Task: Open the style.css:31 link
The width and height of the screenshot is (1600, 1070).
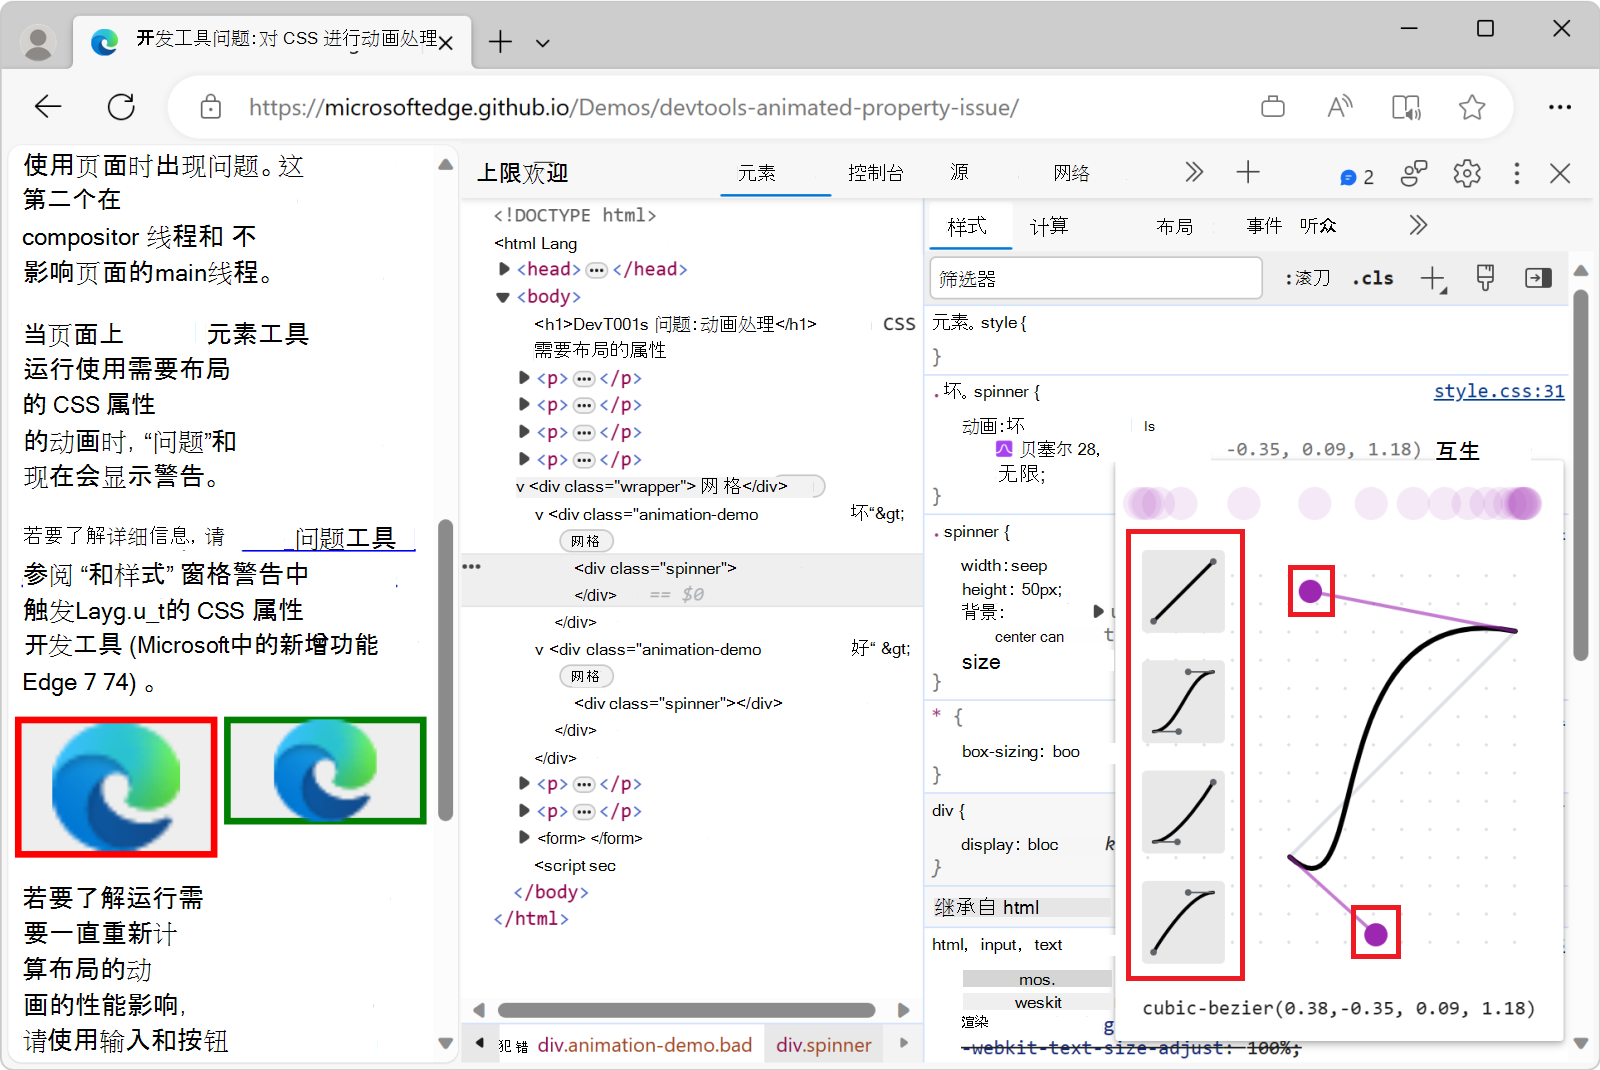Action: [x=1497, y=391]
